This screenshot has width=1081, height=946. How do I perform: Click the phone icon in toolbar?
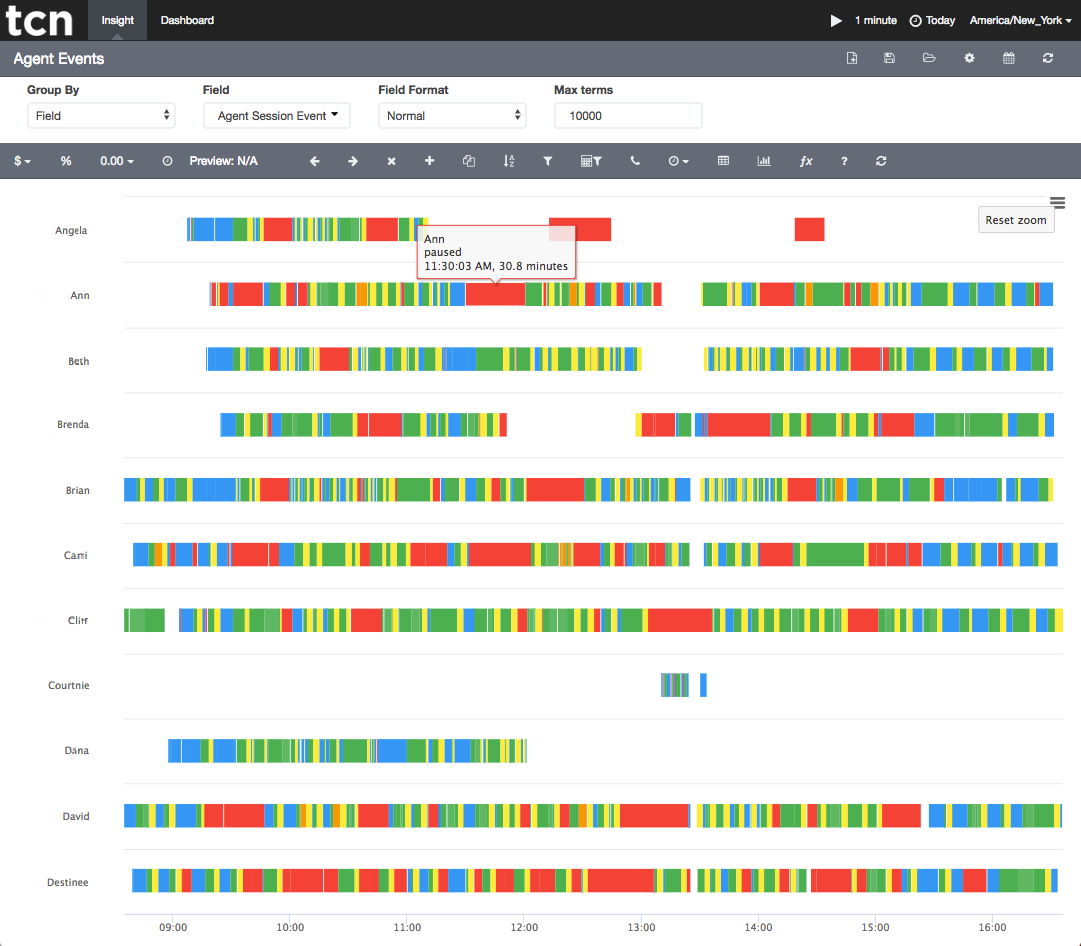coord(635,161)
